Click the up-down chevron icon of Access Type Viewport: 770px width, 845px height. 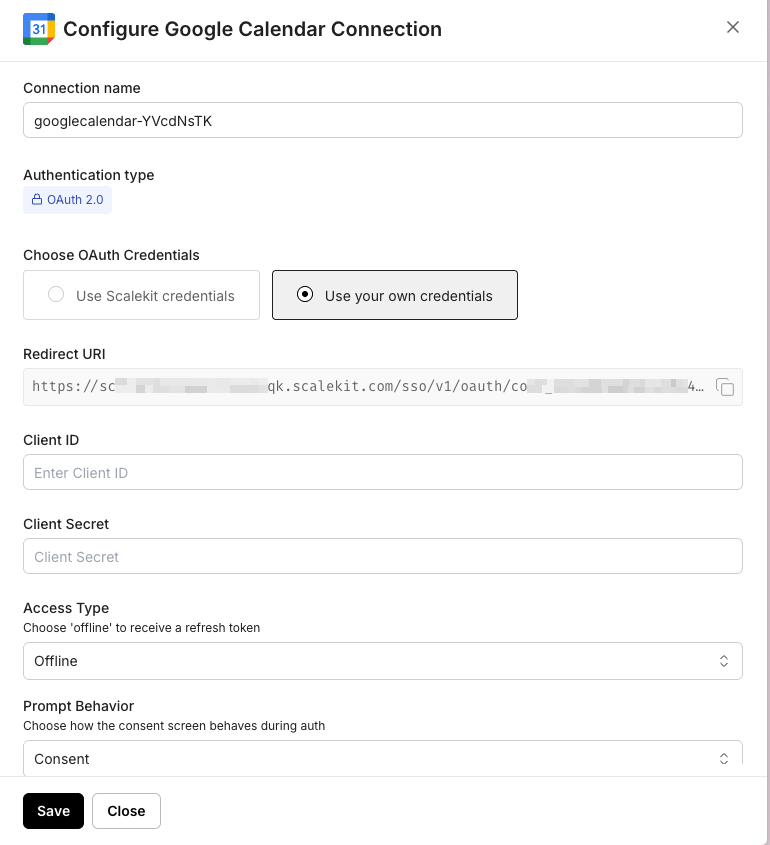point(724,661)
